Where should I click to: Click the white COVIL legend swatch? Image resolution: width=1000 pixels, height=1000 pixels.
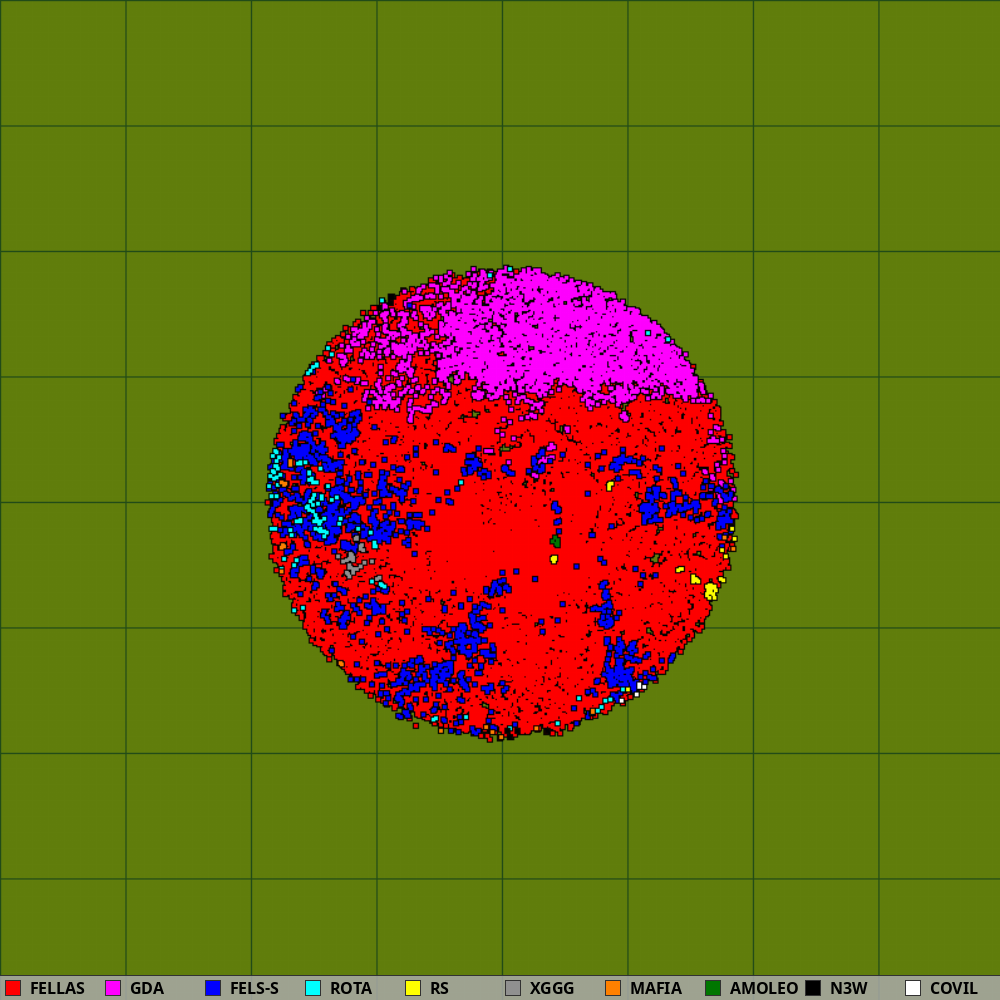(x=913, y=988)
